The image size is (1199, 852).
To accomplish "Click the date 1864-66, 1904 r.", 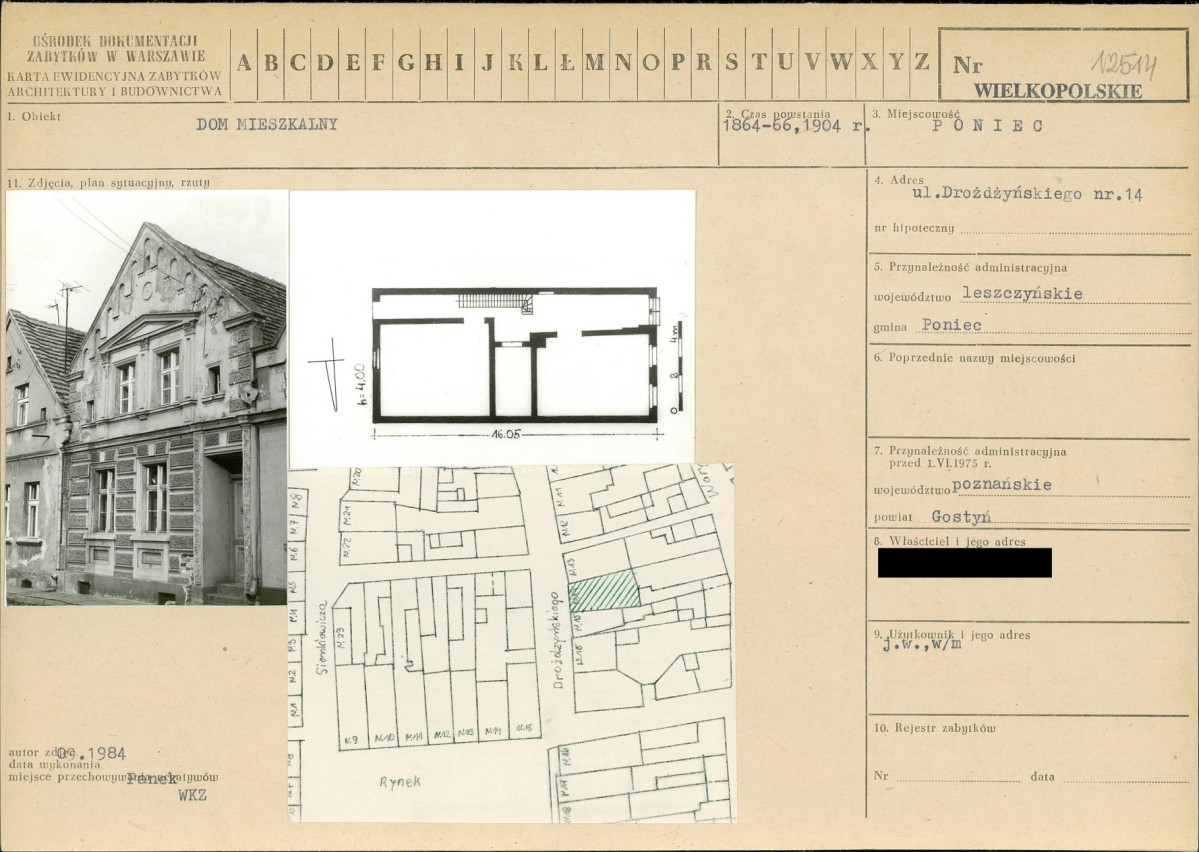I will point(793,125).
